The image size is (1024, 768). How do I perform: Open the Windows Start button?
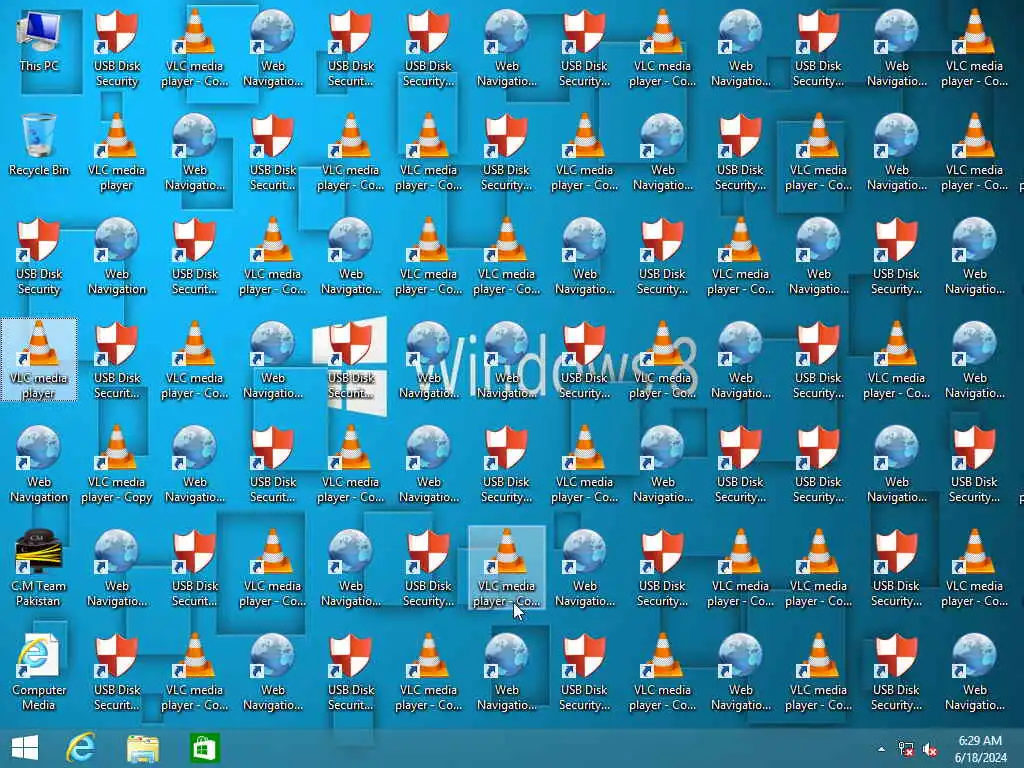tap(25, 748)
